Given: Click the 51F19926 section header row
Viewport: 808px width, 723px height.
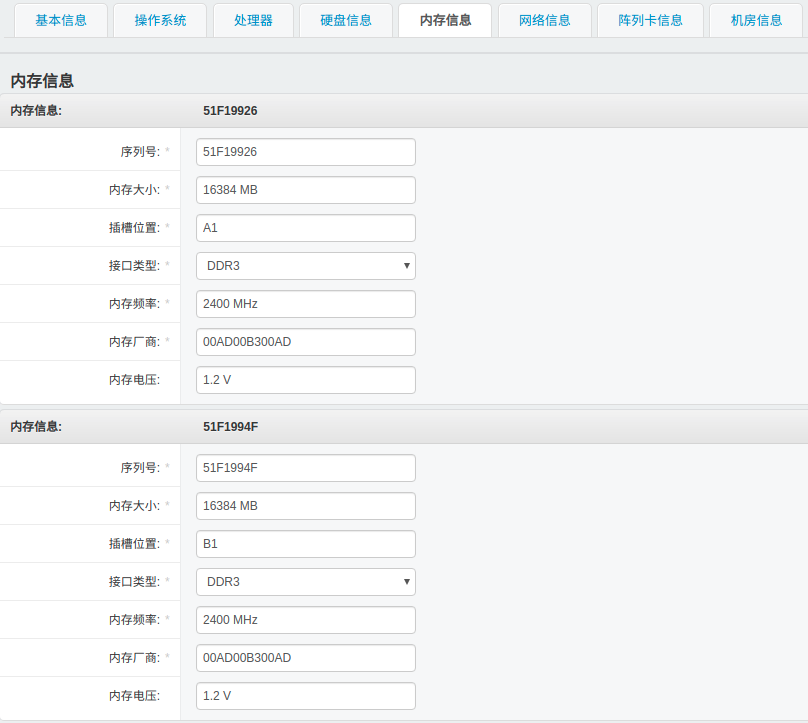Looking at the screenshot, I should [x=404, y=111].
